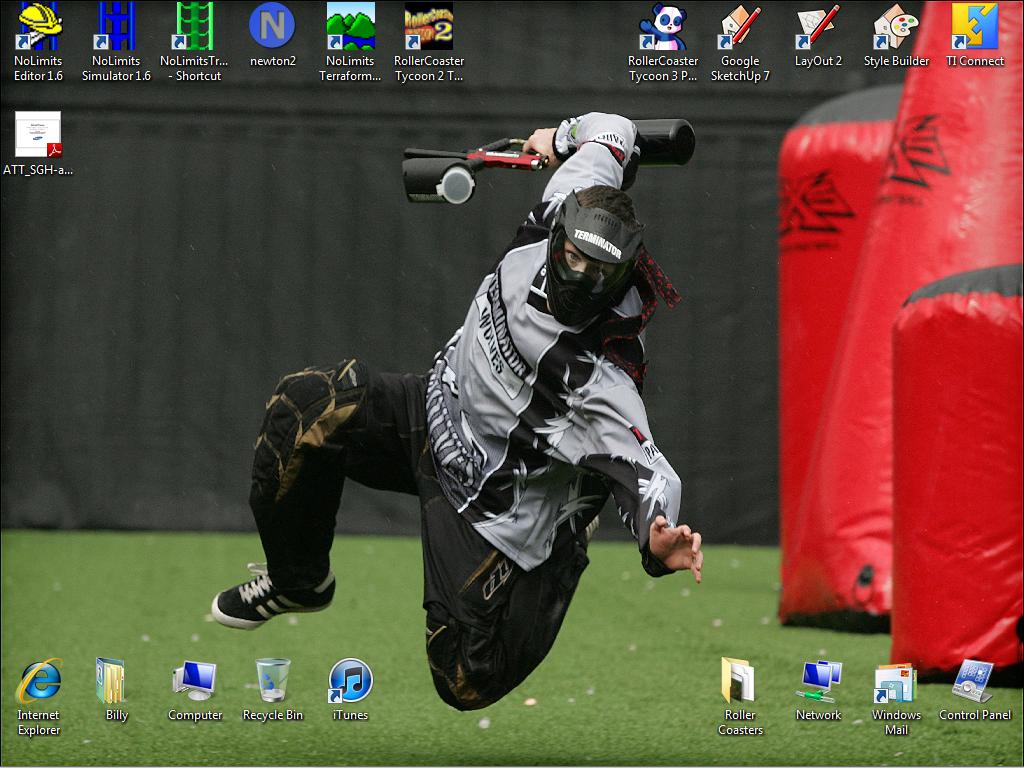Click the "LayOut 2" label text

(818, 61)
